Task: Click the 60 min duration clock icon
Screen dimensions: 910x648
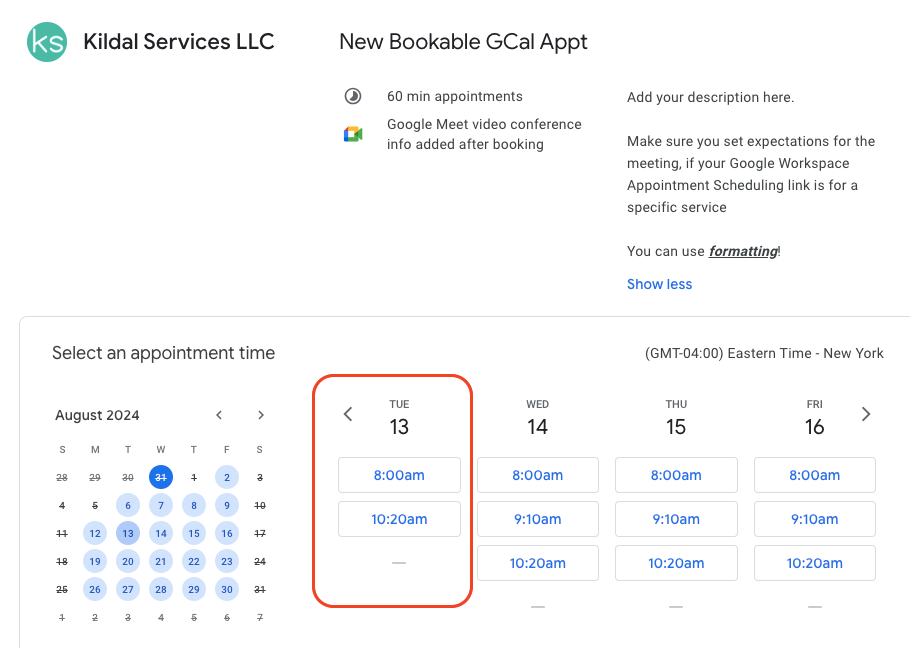Action: pyautogui.click(x=352, y=97)
